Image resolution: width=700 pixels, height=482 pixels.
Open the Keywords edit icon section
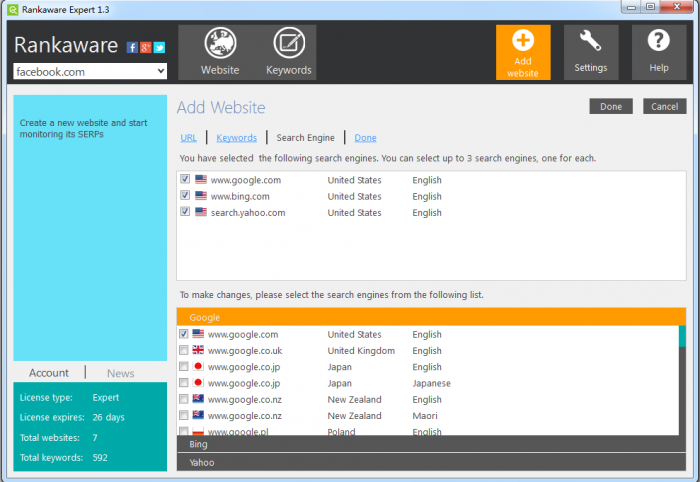288,52
